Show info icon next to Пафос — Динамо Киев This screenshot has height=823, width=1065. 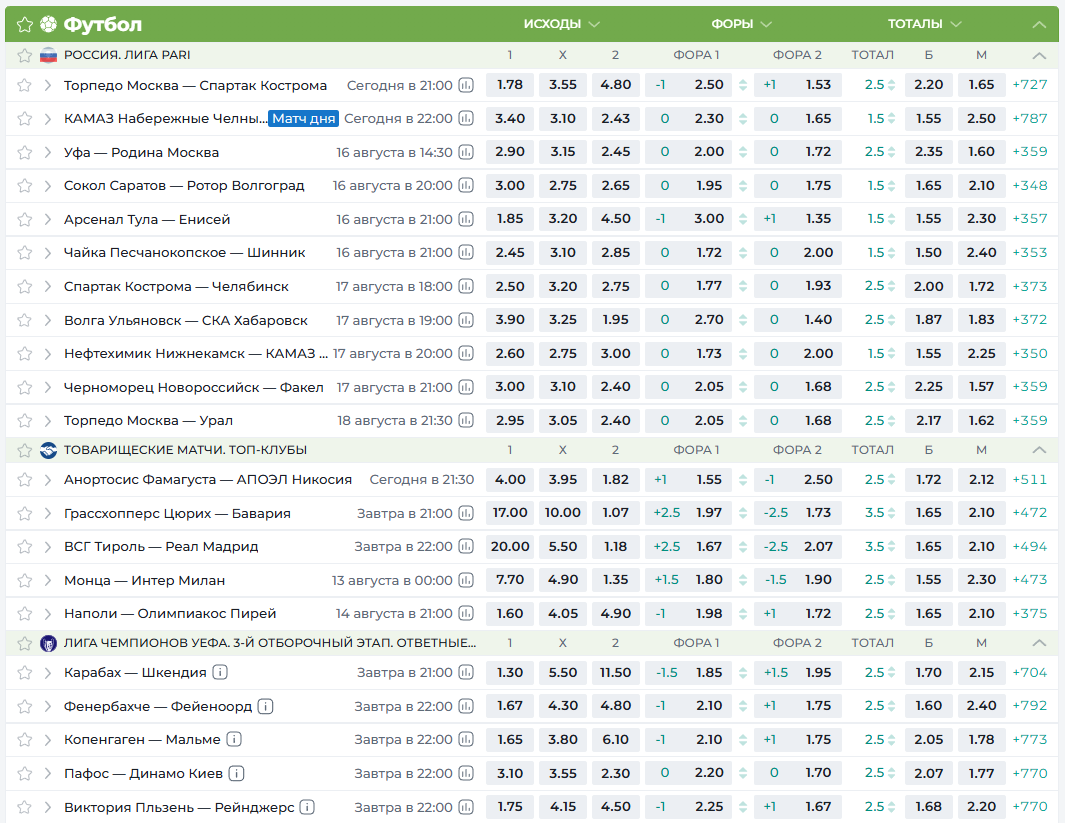pos(236,773)
